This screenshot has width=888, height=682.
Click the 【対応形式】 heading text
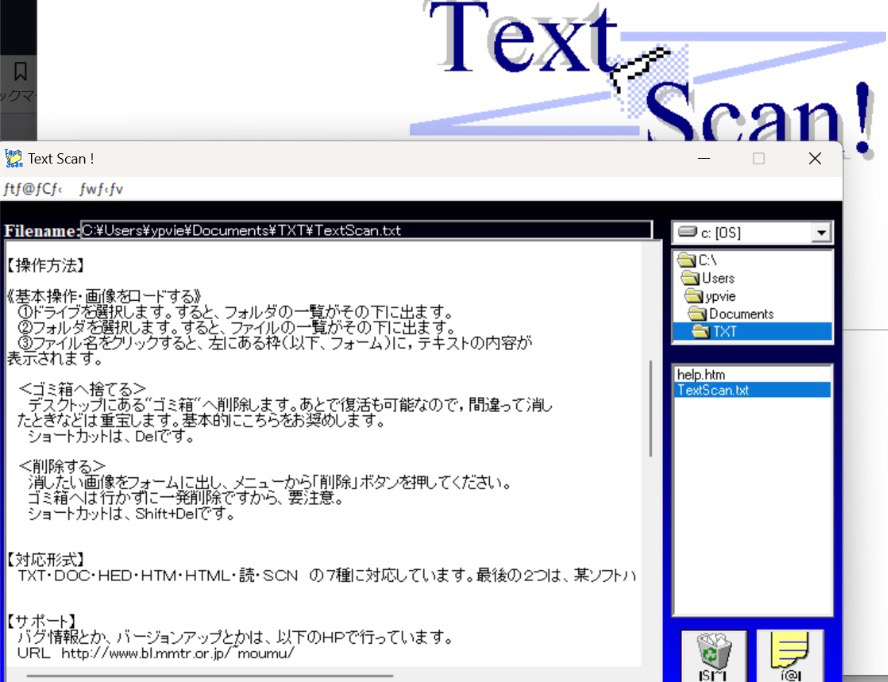(46, 560)
